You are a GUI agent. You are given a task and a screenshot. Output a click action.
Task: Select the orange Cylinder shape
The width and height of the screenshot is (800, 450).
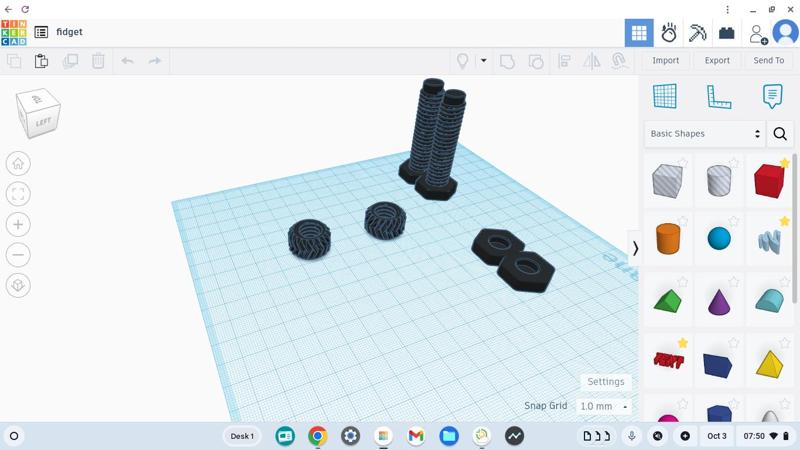[x=668, y=238]
